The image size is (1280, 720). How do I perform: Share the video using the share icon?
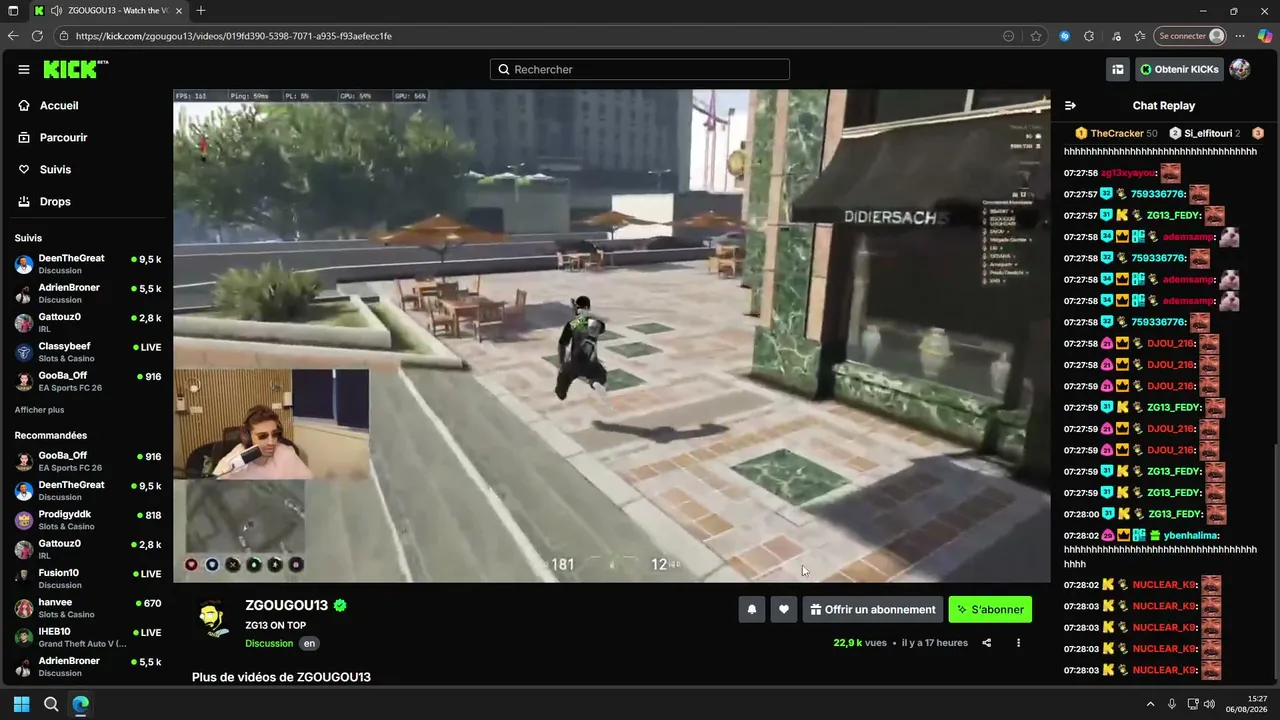(987, 643)
